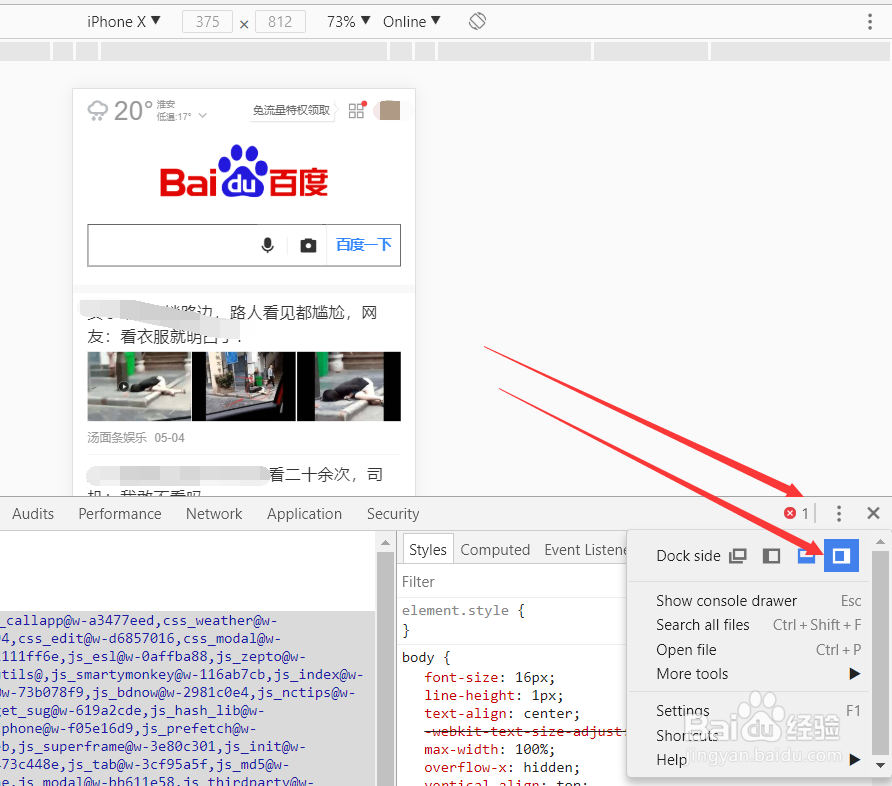Switch to the Security tab
The image size is (892, 786).
(x=393, y=514)
